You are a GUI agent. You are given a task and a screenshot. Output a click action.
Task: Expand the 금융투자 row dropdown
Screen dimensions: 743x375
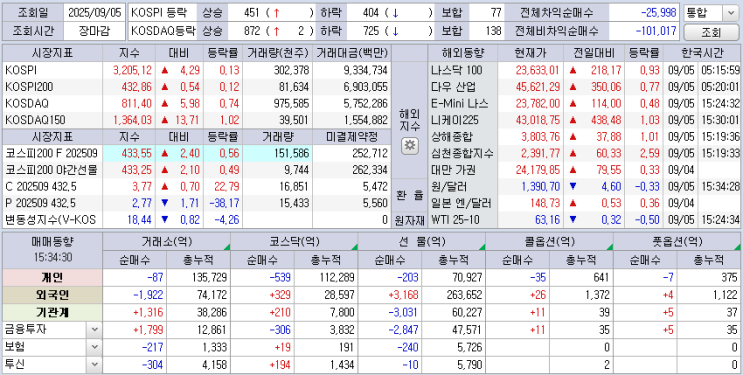point(94,329)
